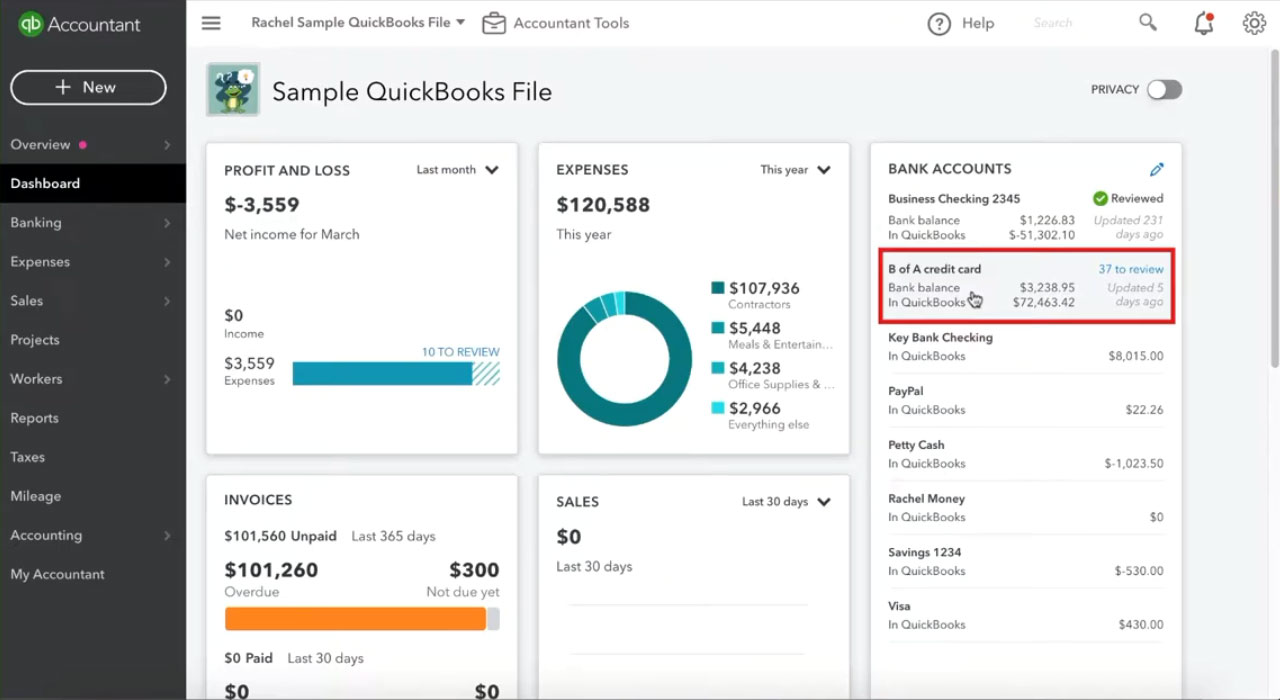Click the $8,015.00 Key Bank balance
Image resolution: width=1280 pixels, height=700 pixels.
point(1136,356)
